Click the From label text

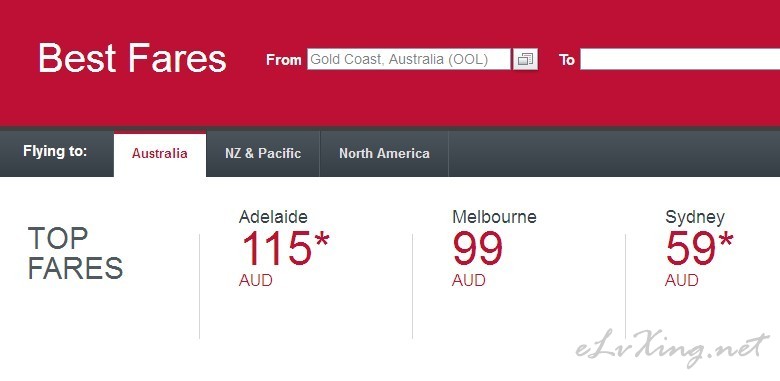point(284,60)
